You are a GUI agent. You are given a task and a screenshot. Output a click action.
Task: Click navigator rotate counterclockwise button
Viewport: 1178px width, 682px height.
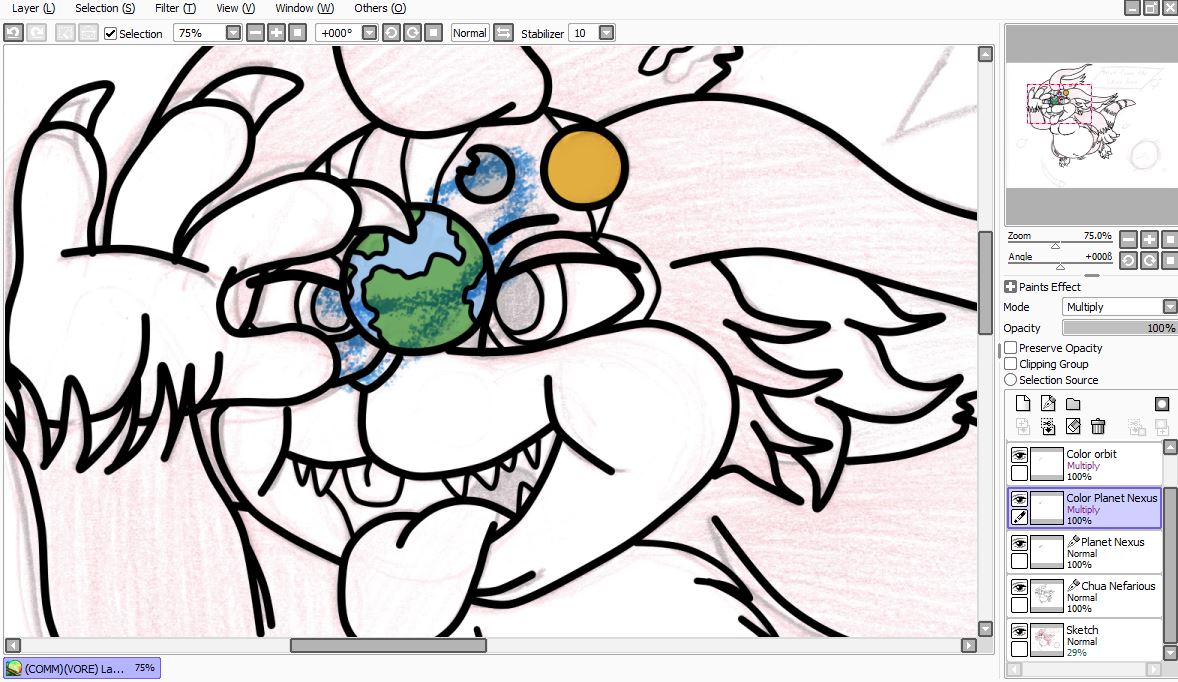[1128, 261]
